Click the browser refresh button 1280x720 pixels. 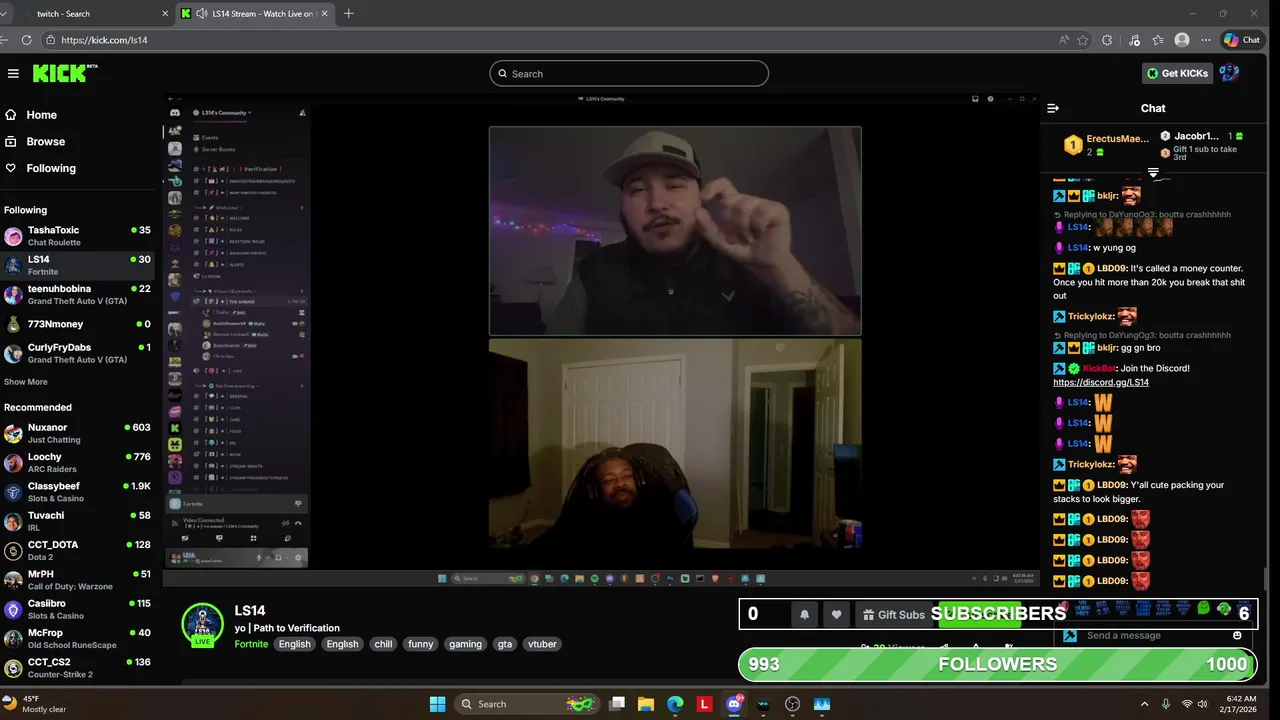pyautogui.click(x=27, y=40)
